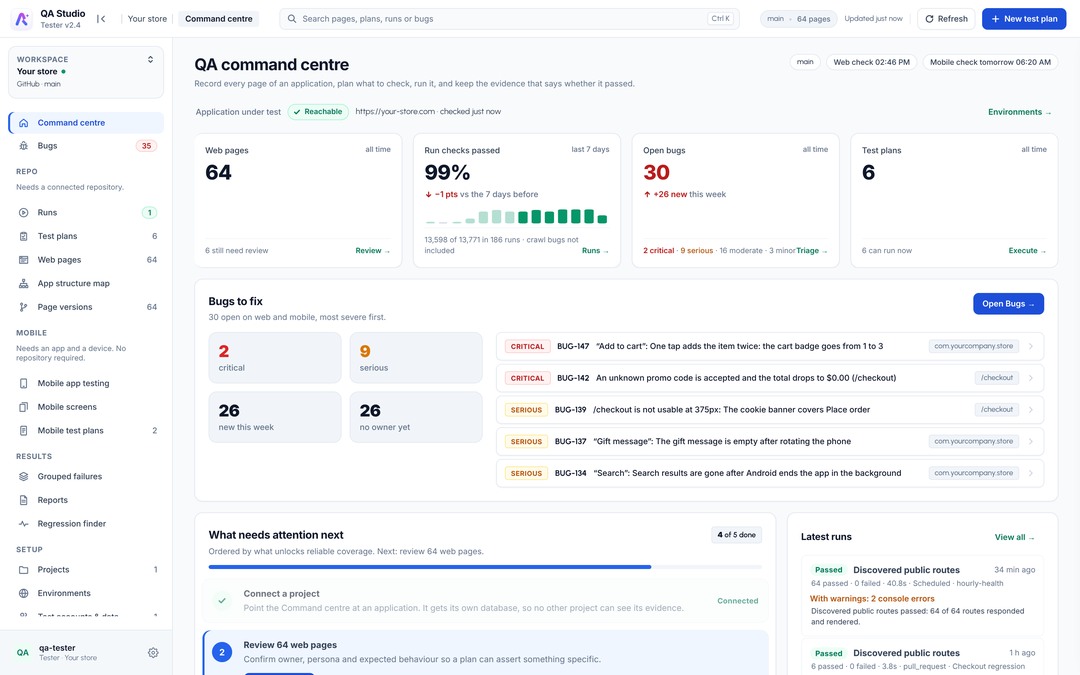This screenshot has width=1080, height=675.
Task: Collapse the sidebar with the arrow icon
Action: click(x=101, y=19)
